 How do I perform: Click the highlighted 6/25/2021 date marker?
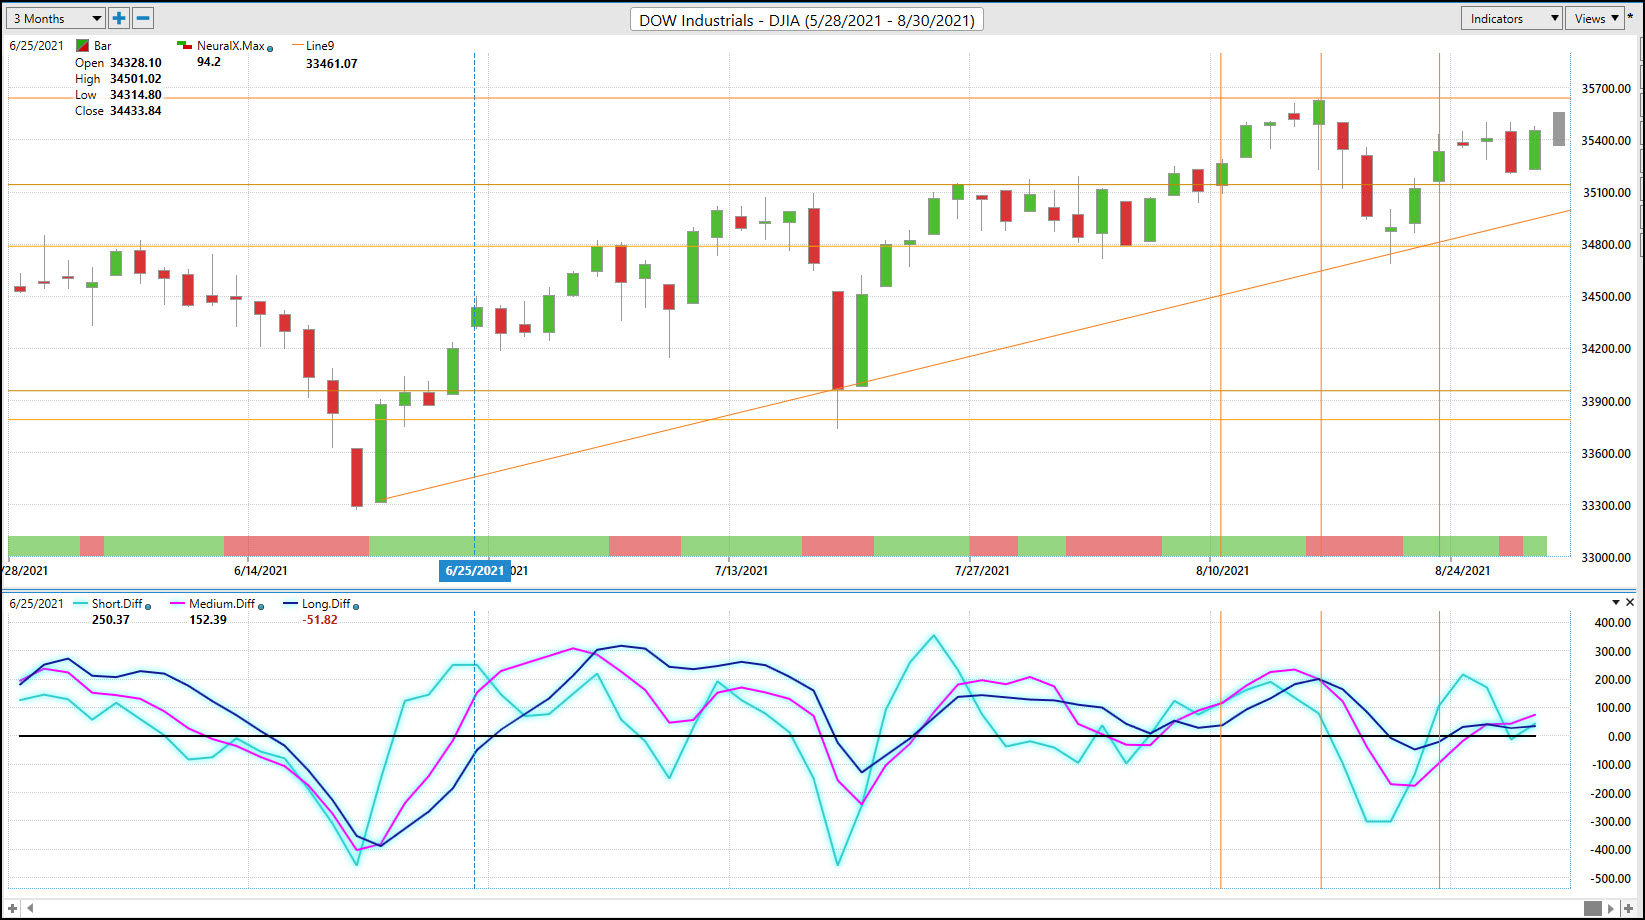click(x=475, y=570)
